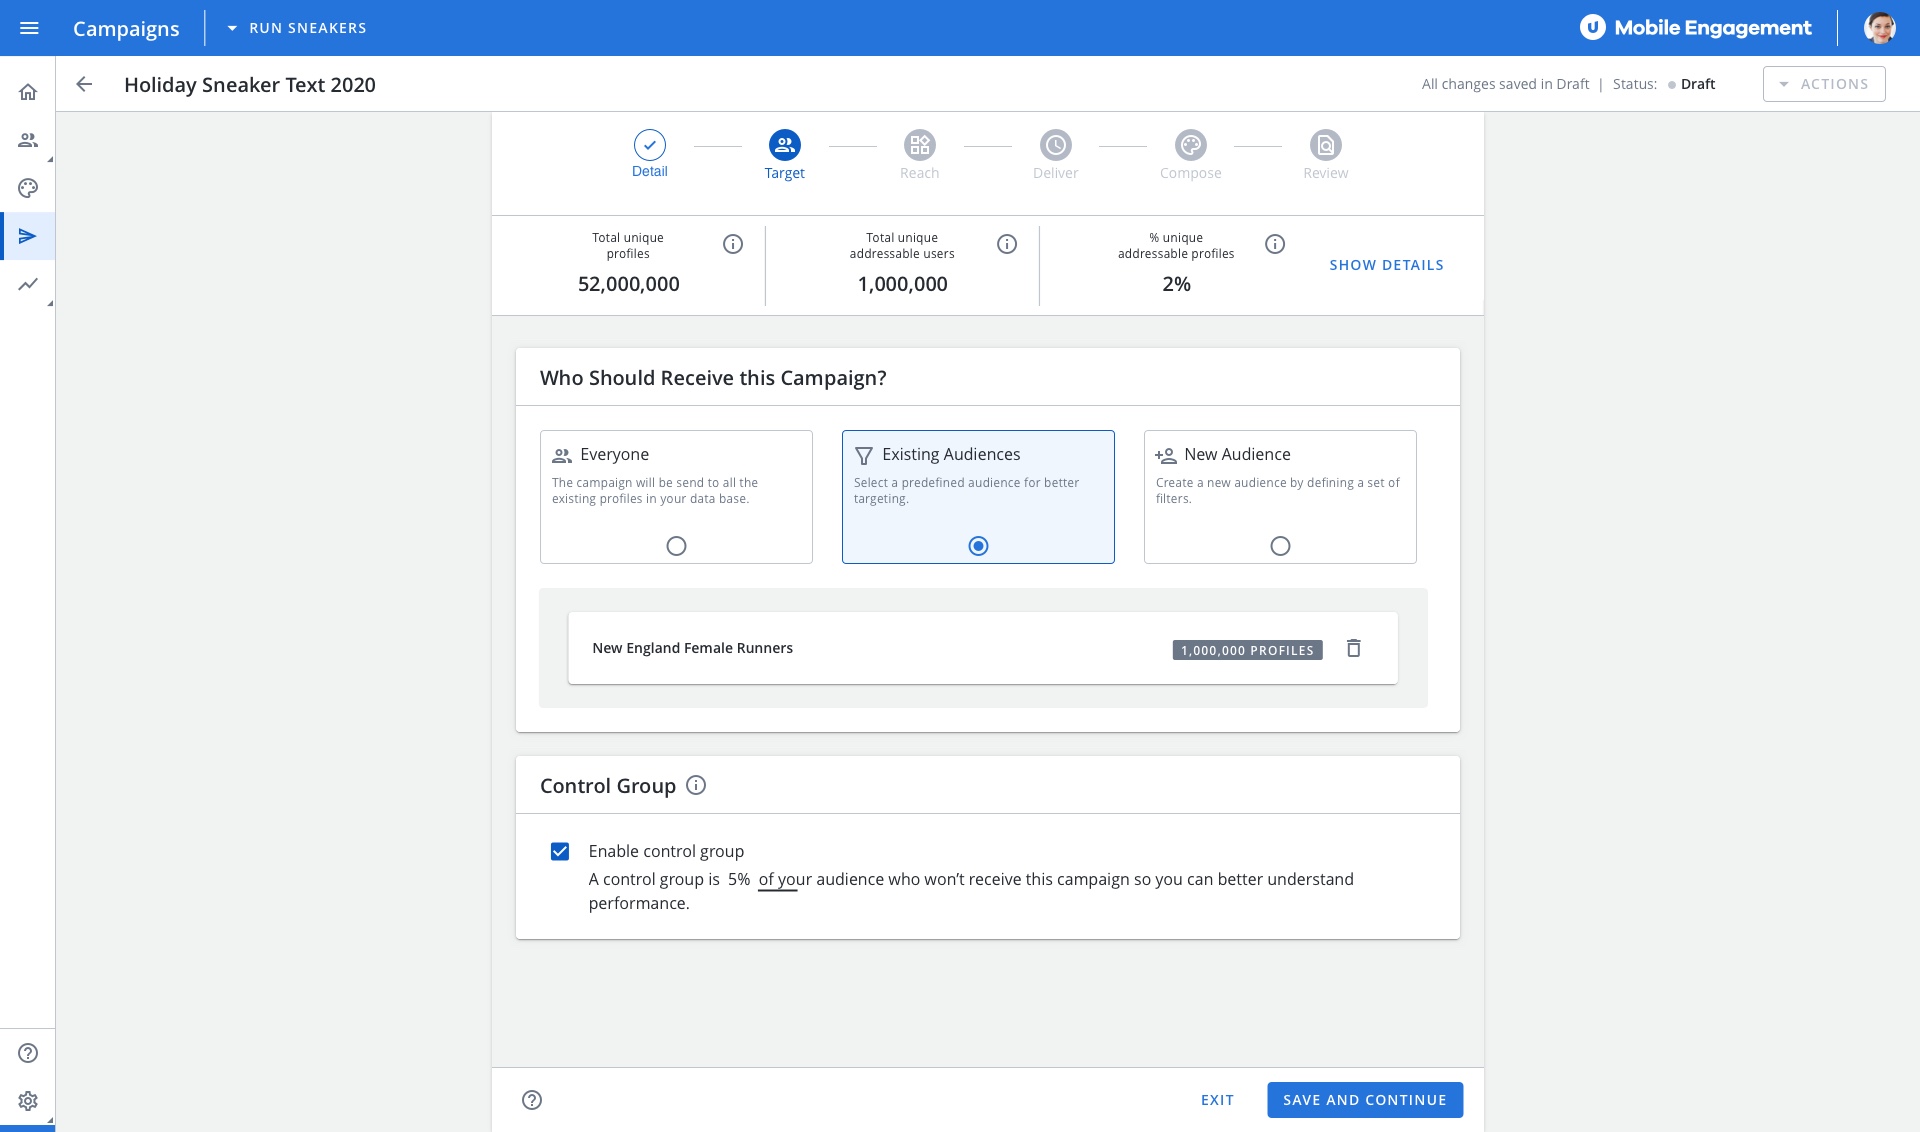This screenshot has height=1132, width=1920.
Task: Select the Campaigns send icon in the sidebar
Action: (28, 236)
